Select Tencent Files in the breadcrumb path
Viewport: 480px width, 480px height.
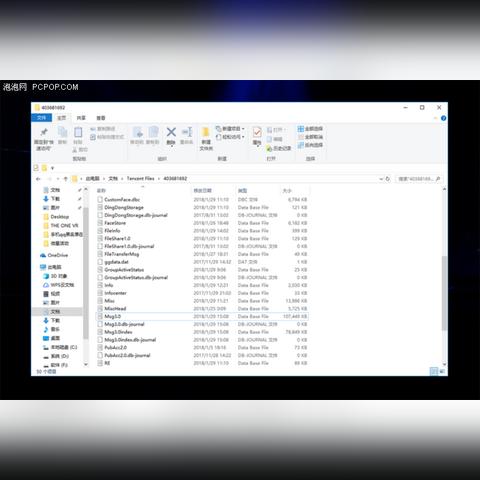click(x=140, y=179)
